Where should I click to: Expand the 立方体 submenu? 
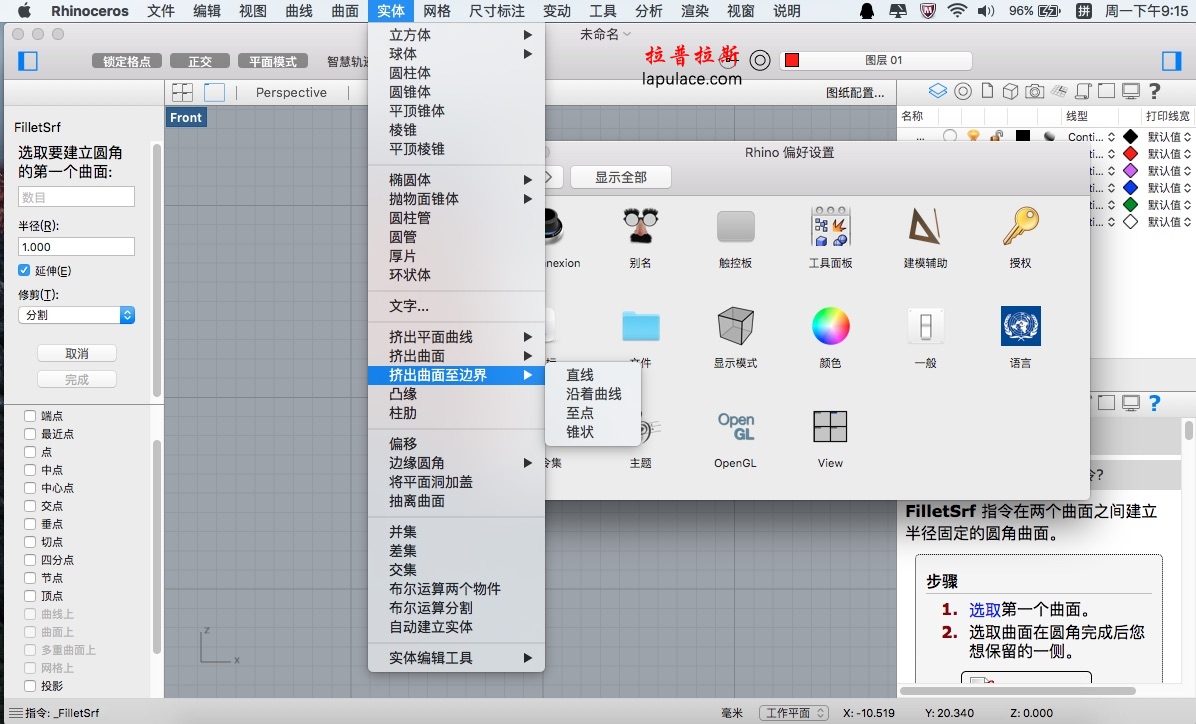pos(456,34)
